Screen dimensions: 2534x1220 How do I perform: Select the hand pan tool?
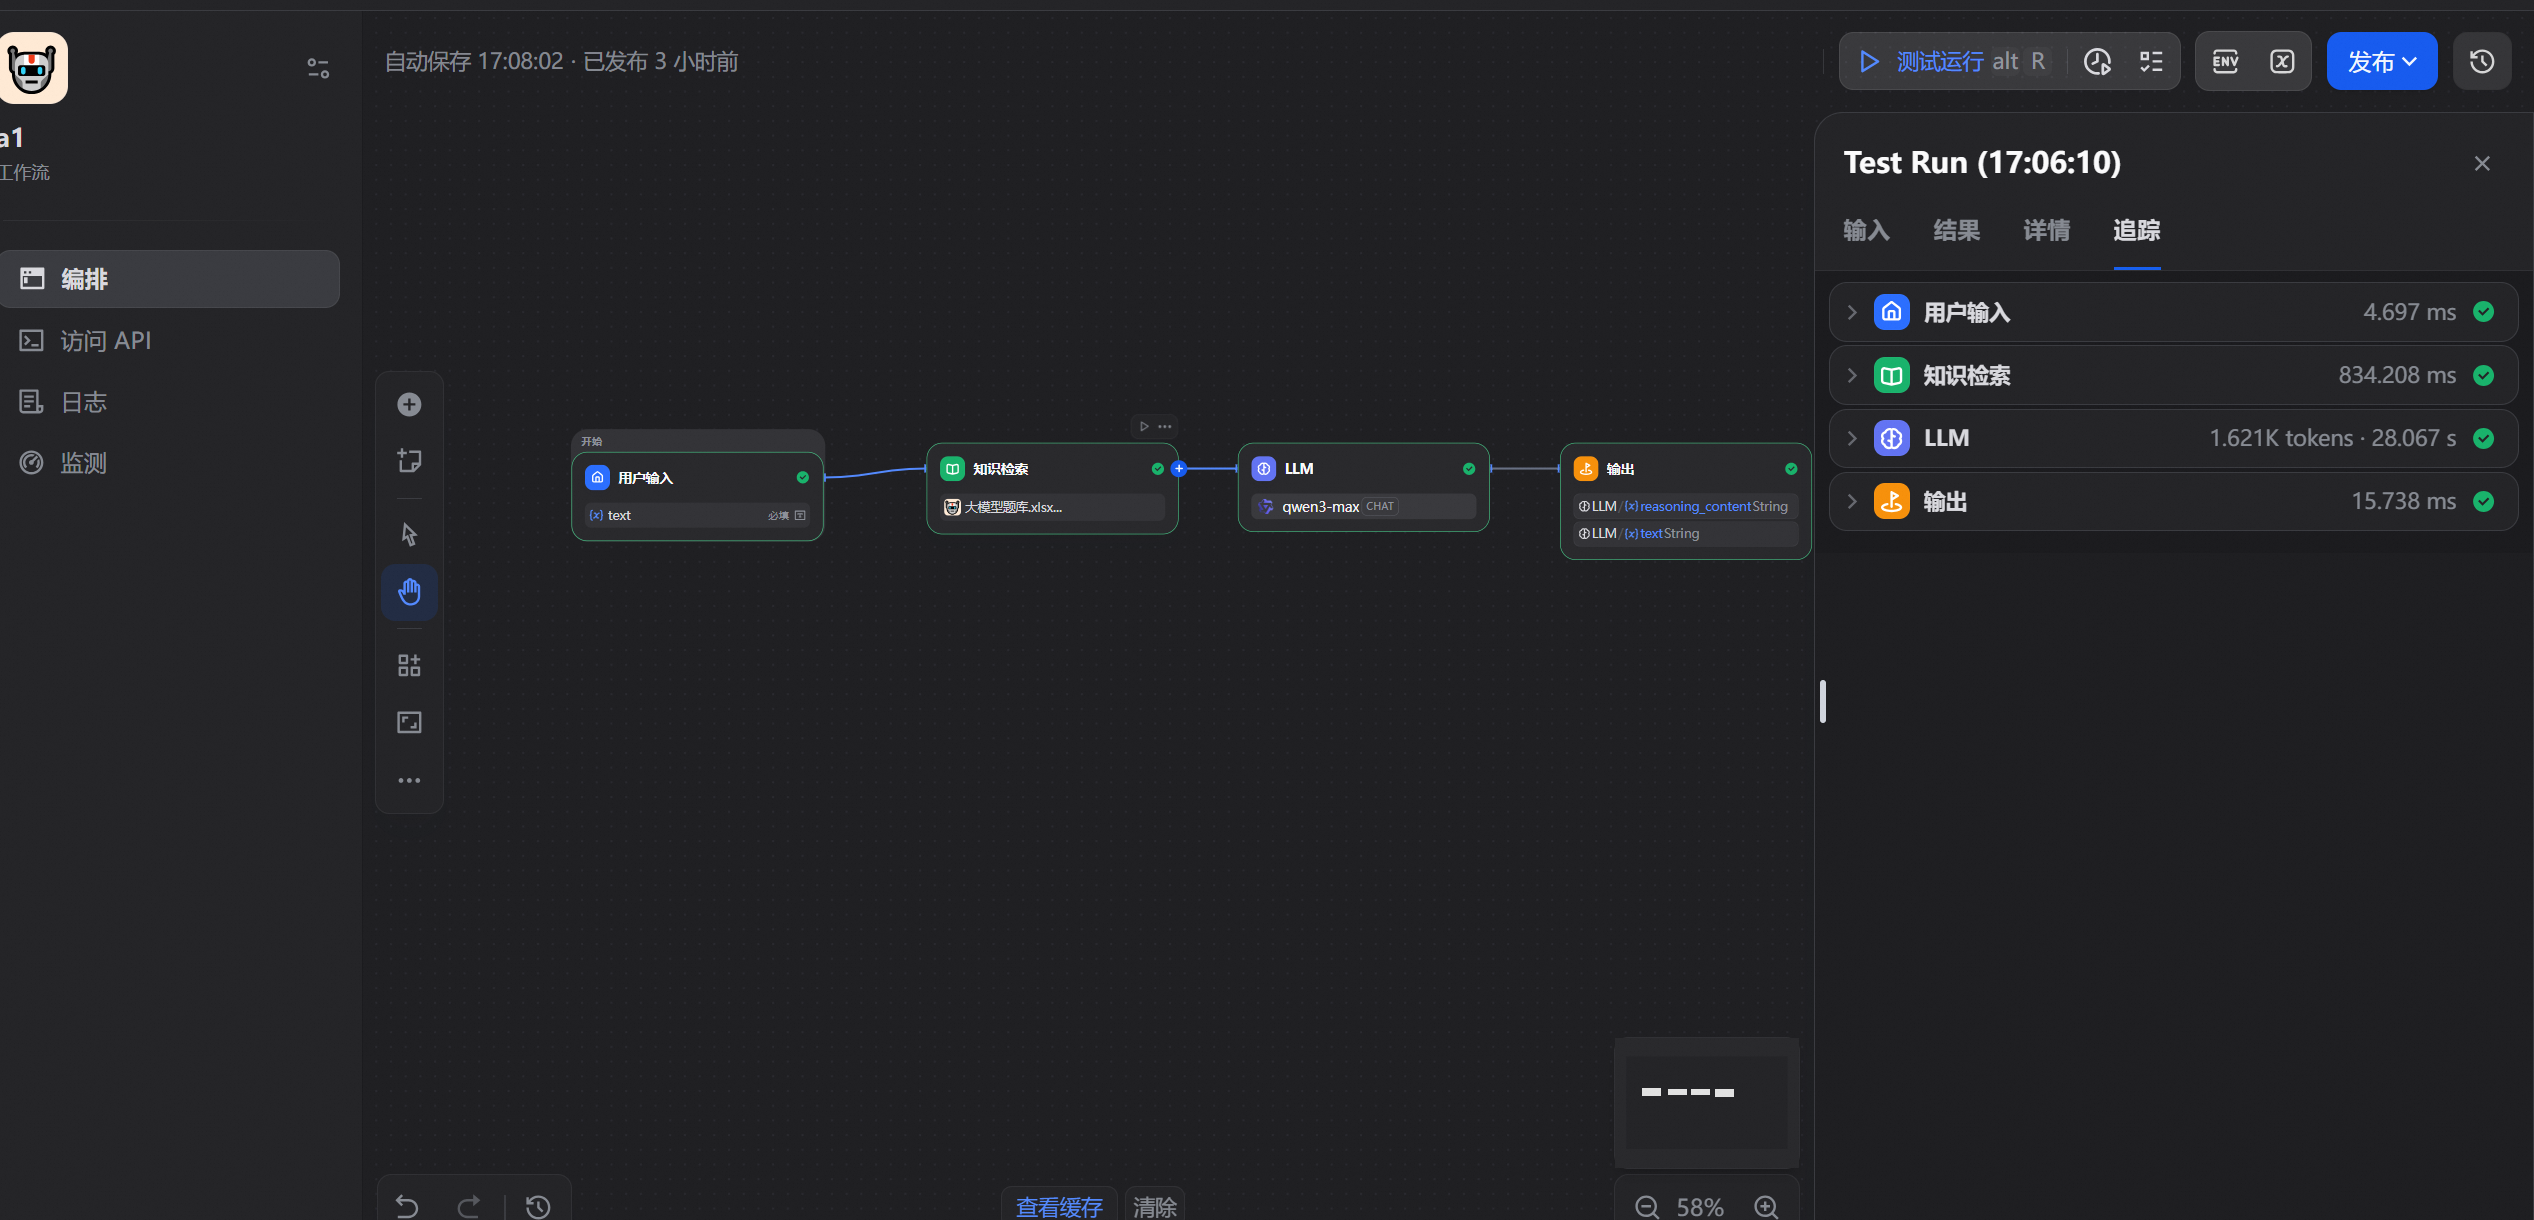pyautogui.click(x=409, y=592)
